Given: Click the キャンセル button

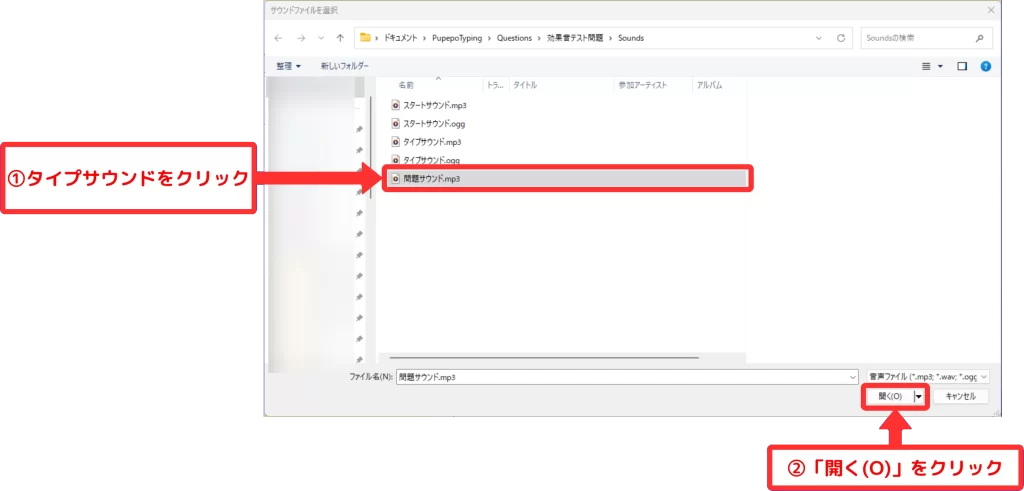Looking at the screenshot, I should [x=960, y=396].
